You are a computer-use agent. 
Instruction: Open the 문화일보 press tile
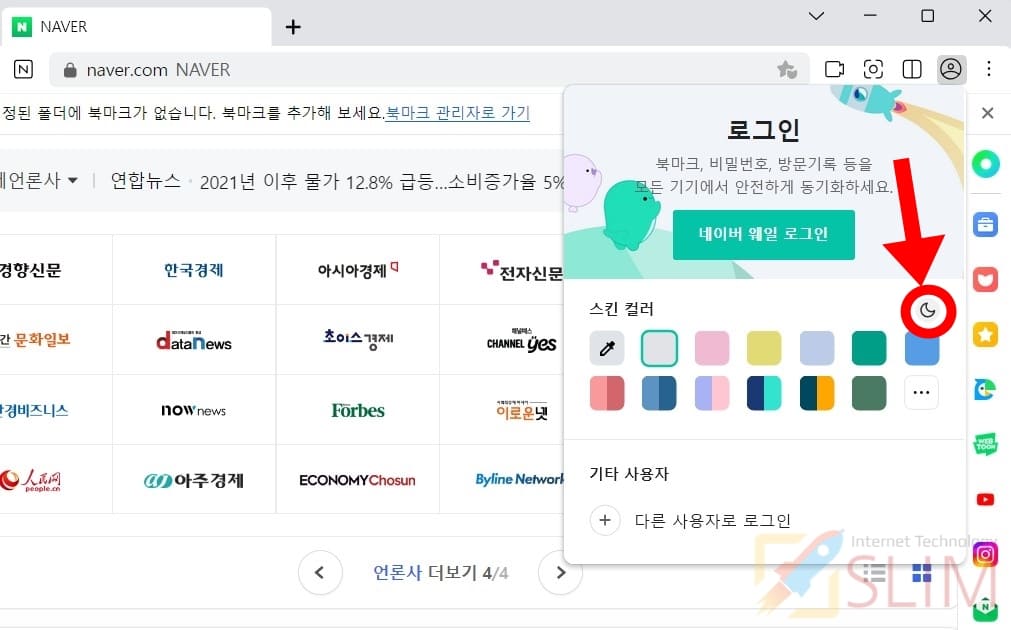point(56,340)
